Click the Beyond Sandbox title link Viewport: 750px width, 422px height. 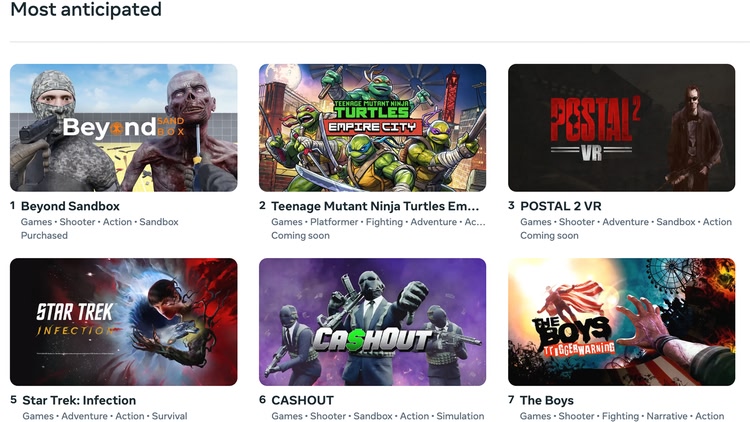click(70, 206)
